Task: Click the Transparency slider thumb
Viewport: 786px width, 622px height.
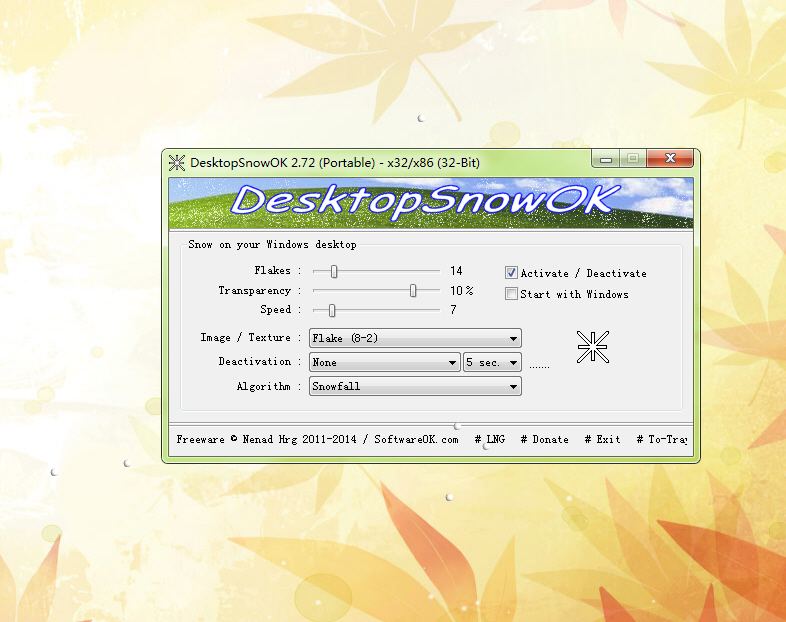Action: 413,290
